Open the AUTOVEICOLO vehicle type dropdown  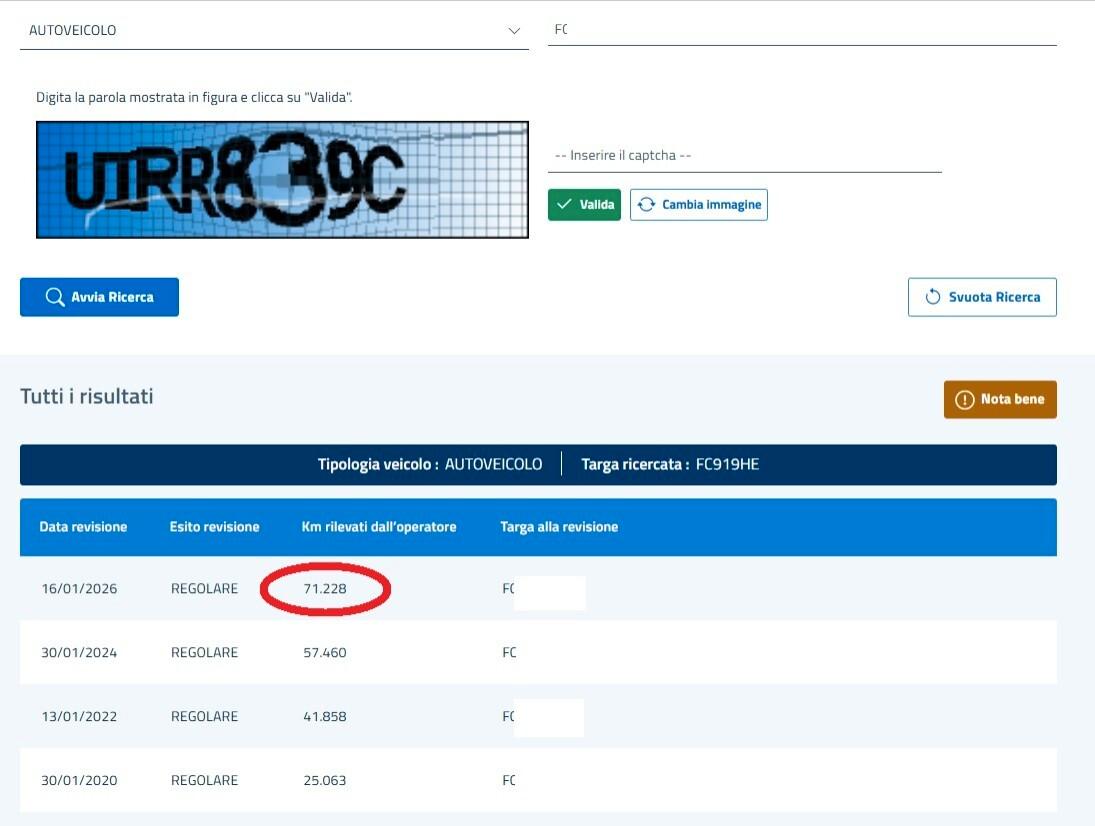pos(274,31)
